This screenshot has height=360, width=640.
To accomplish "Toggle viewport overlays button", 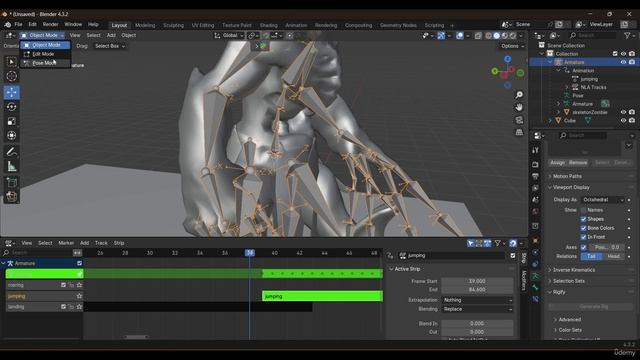I will click(460, 36).
